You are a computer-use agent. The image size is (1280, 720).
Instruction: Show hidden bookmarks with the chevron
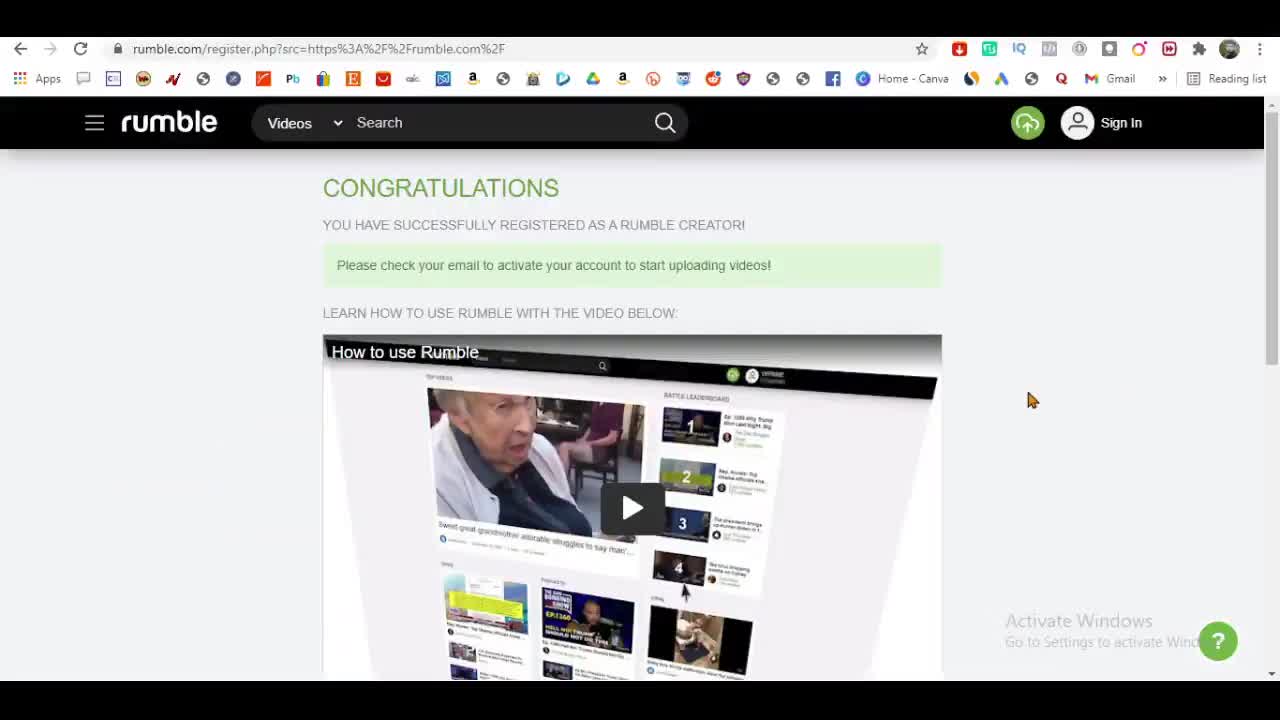tap(1162, 79)
